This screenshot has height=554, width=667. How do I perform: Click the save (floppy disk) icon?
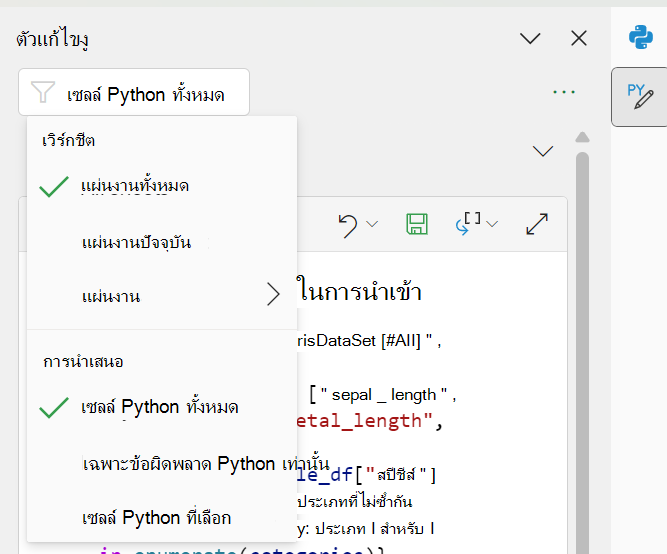tap(417, 224)
